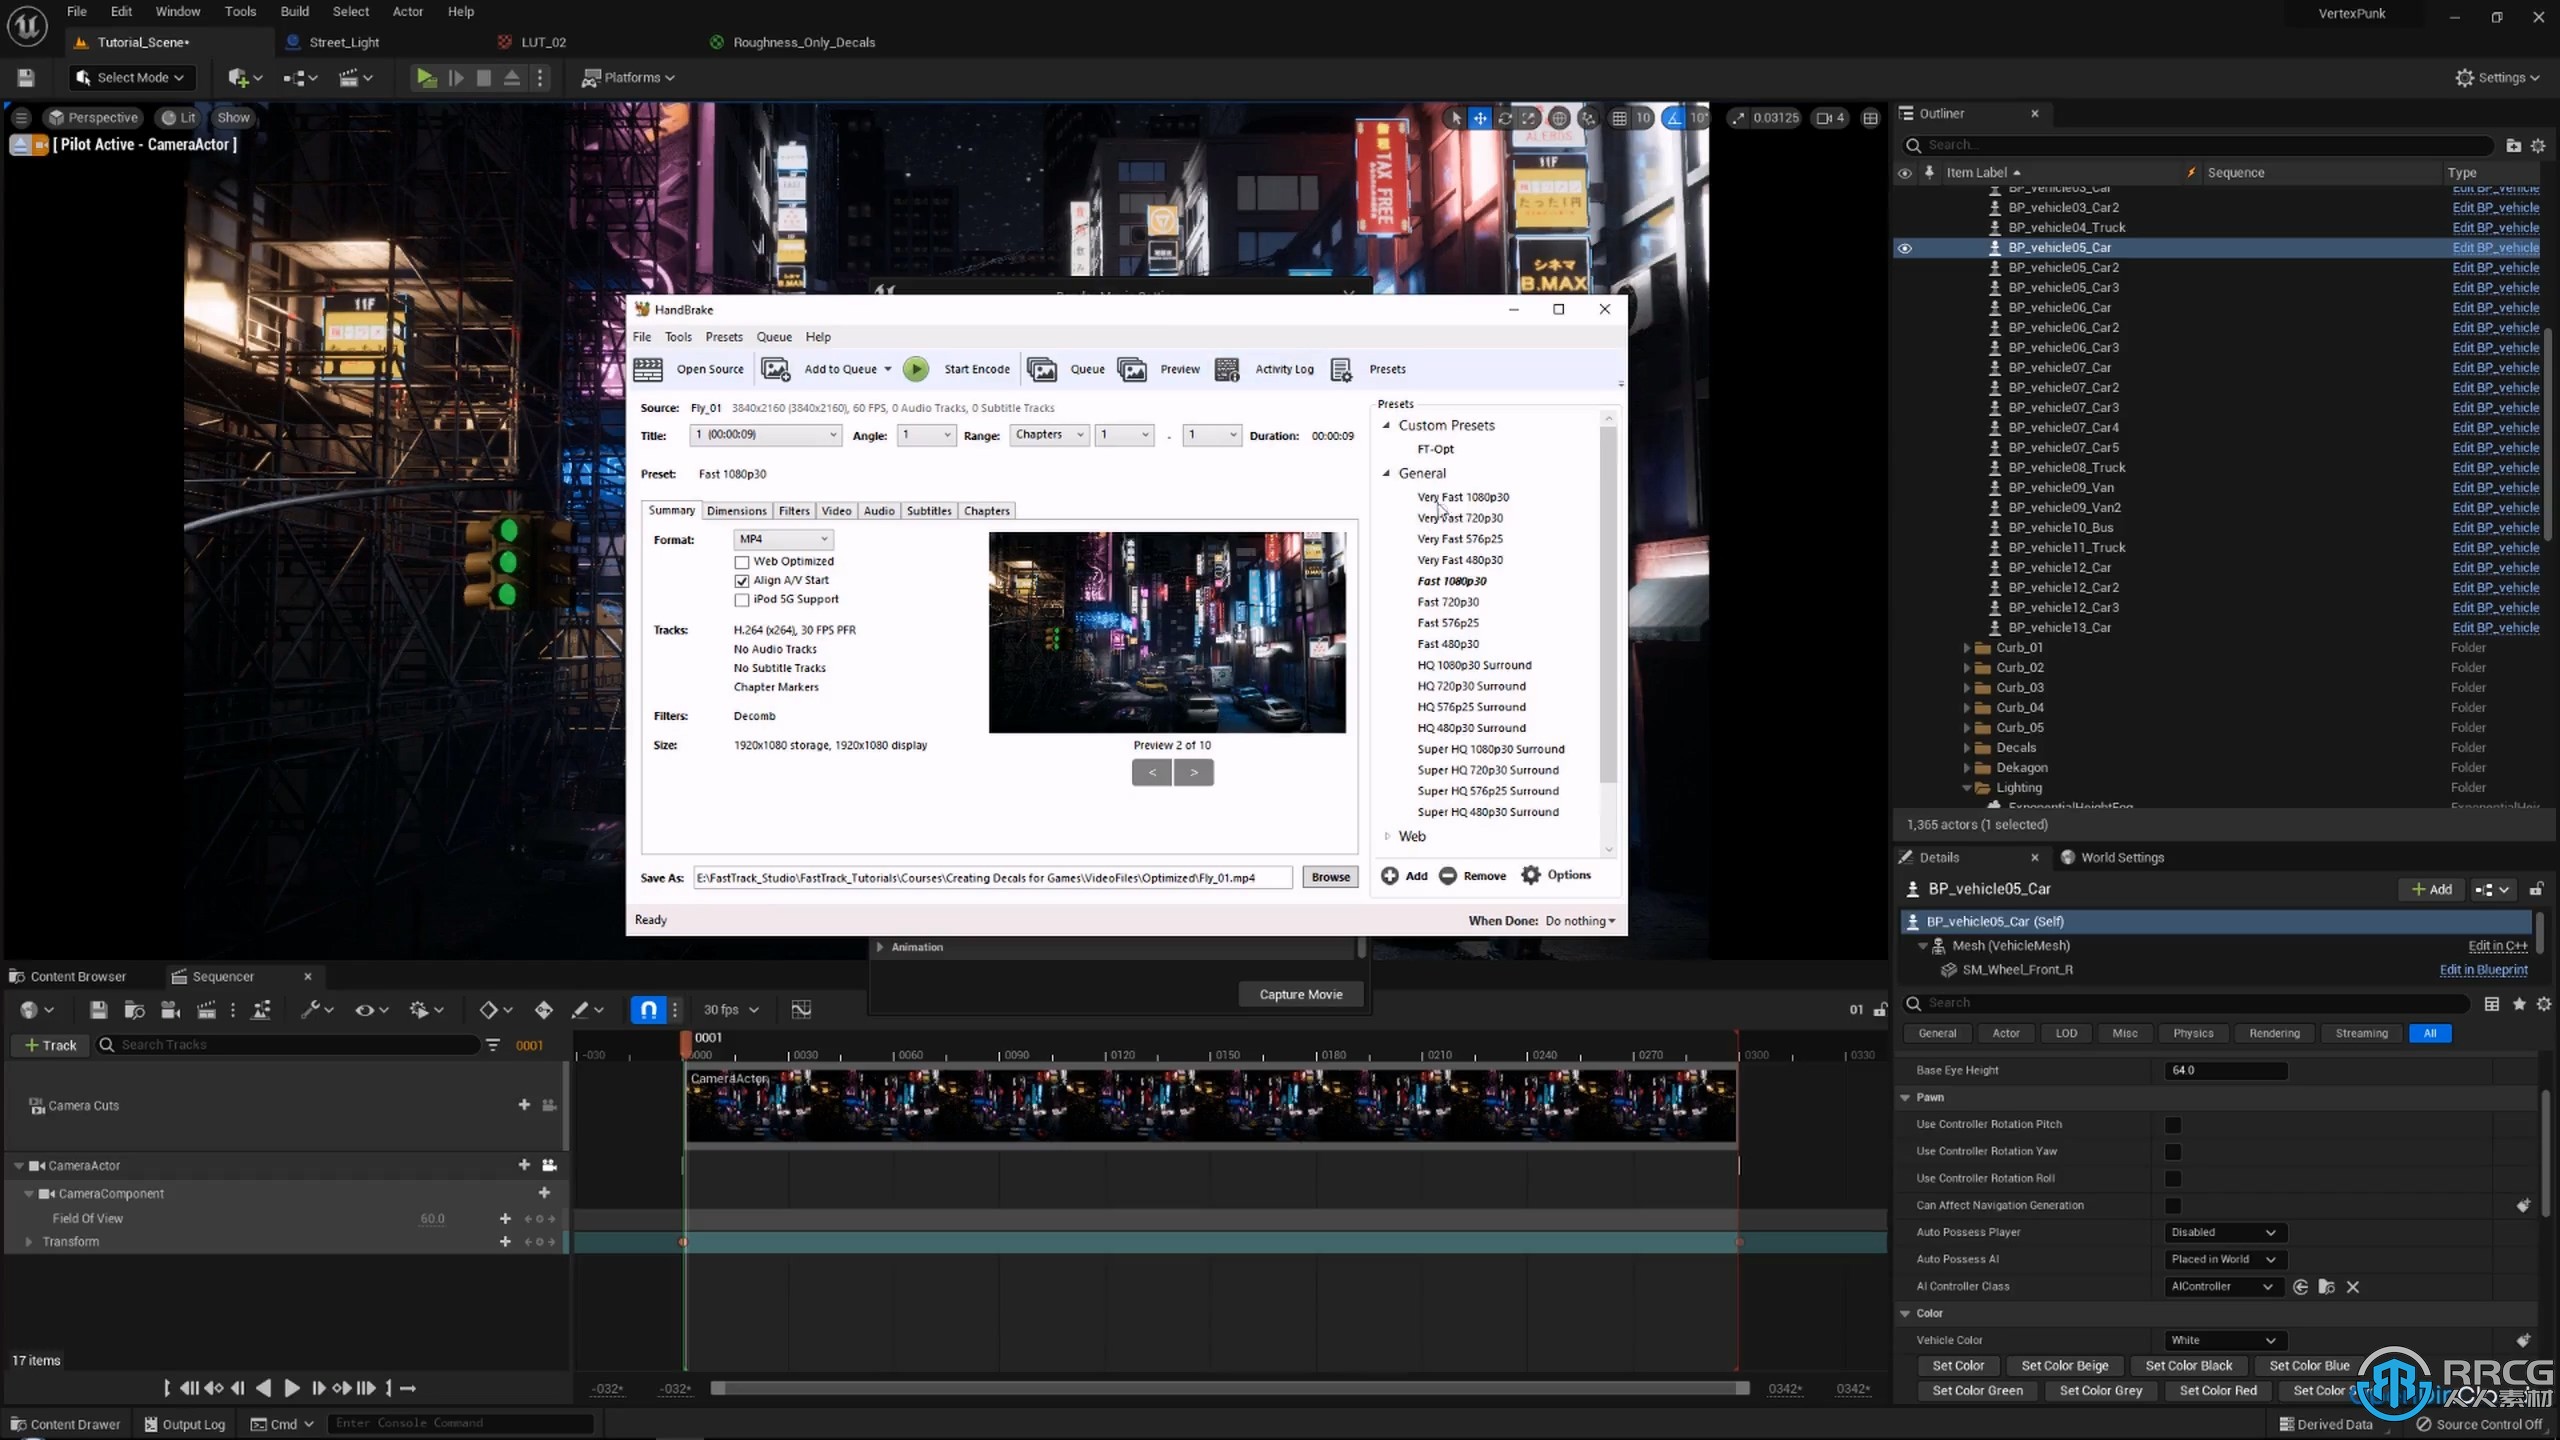Screen dimensions: 2560x1440
Task: Open the Filters tab in HandBrake
Action: tap(793, 510)
